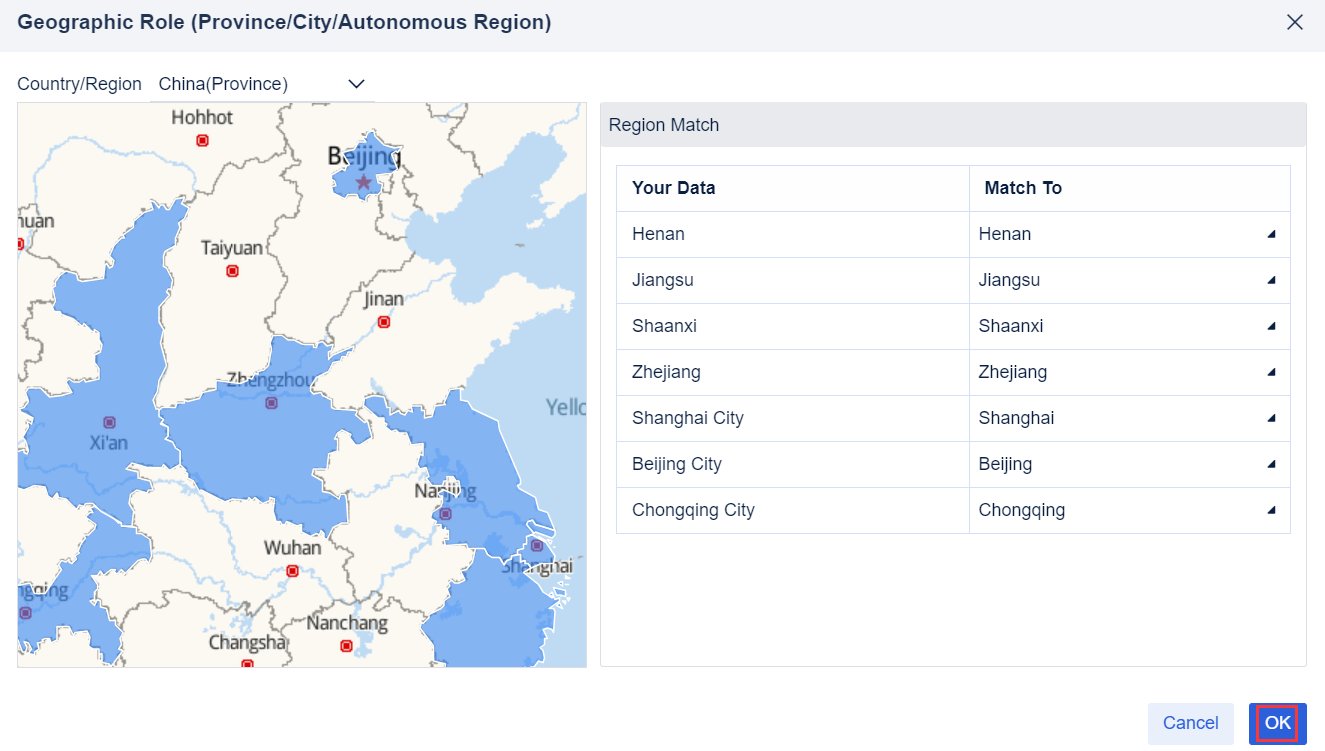Open Zhejiang match-to dropdown arrow

click(1271, 372)
